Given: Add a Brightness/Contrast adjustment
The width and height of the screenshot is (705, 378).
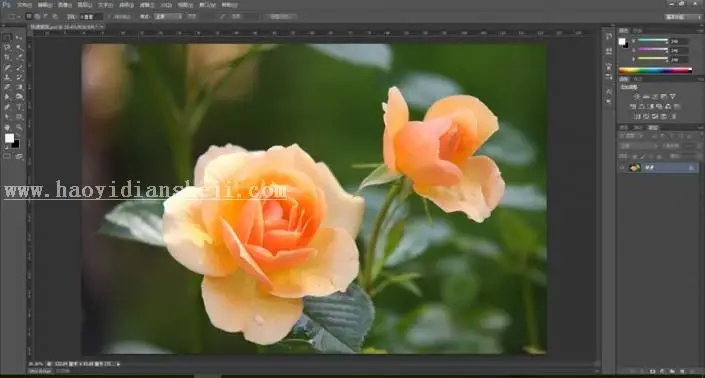Looking at the screenshot, I should point(637,97).
